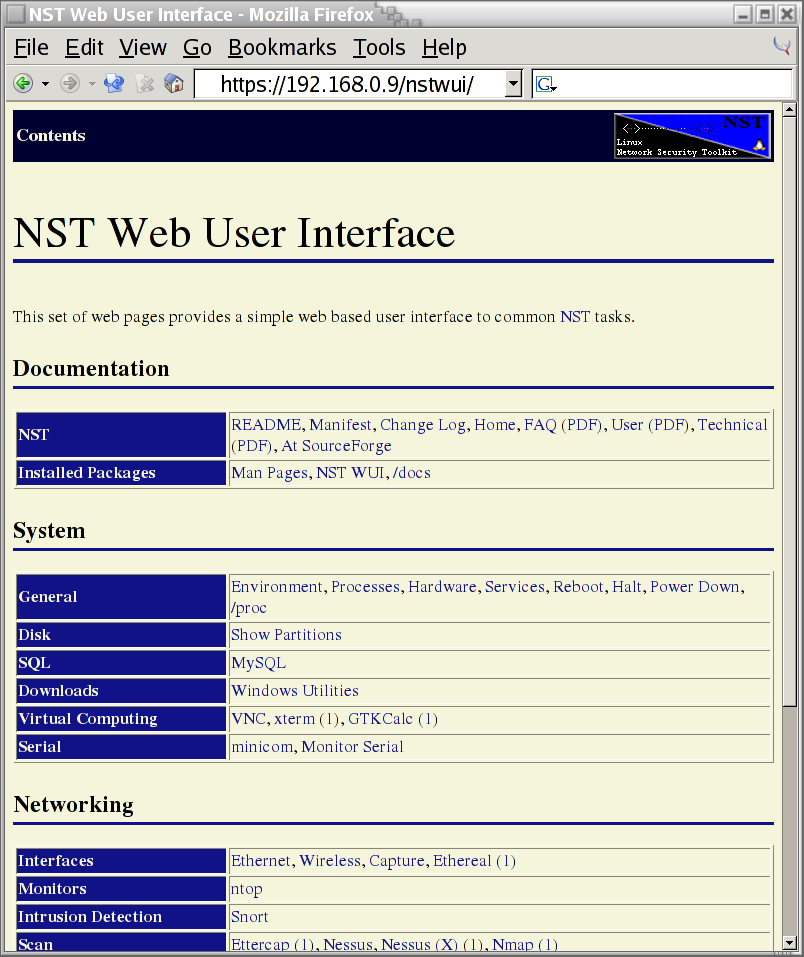Click the Stop loading icon
This screenshot has width=804, height=957.
[145, 84]
